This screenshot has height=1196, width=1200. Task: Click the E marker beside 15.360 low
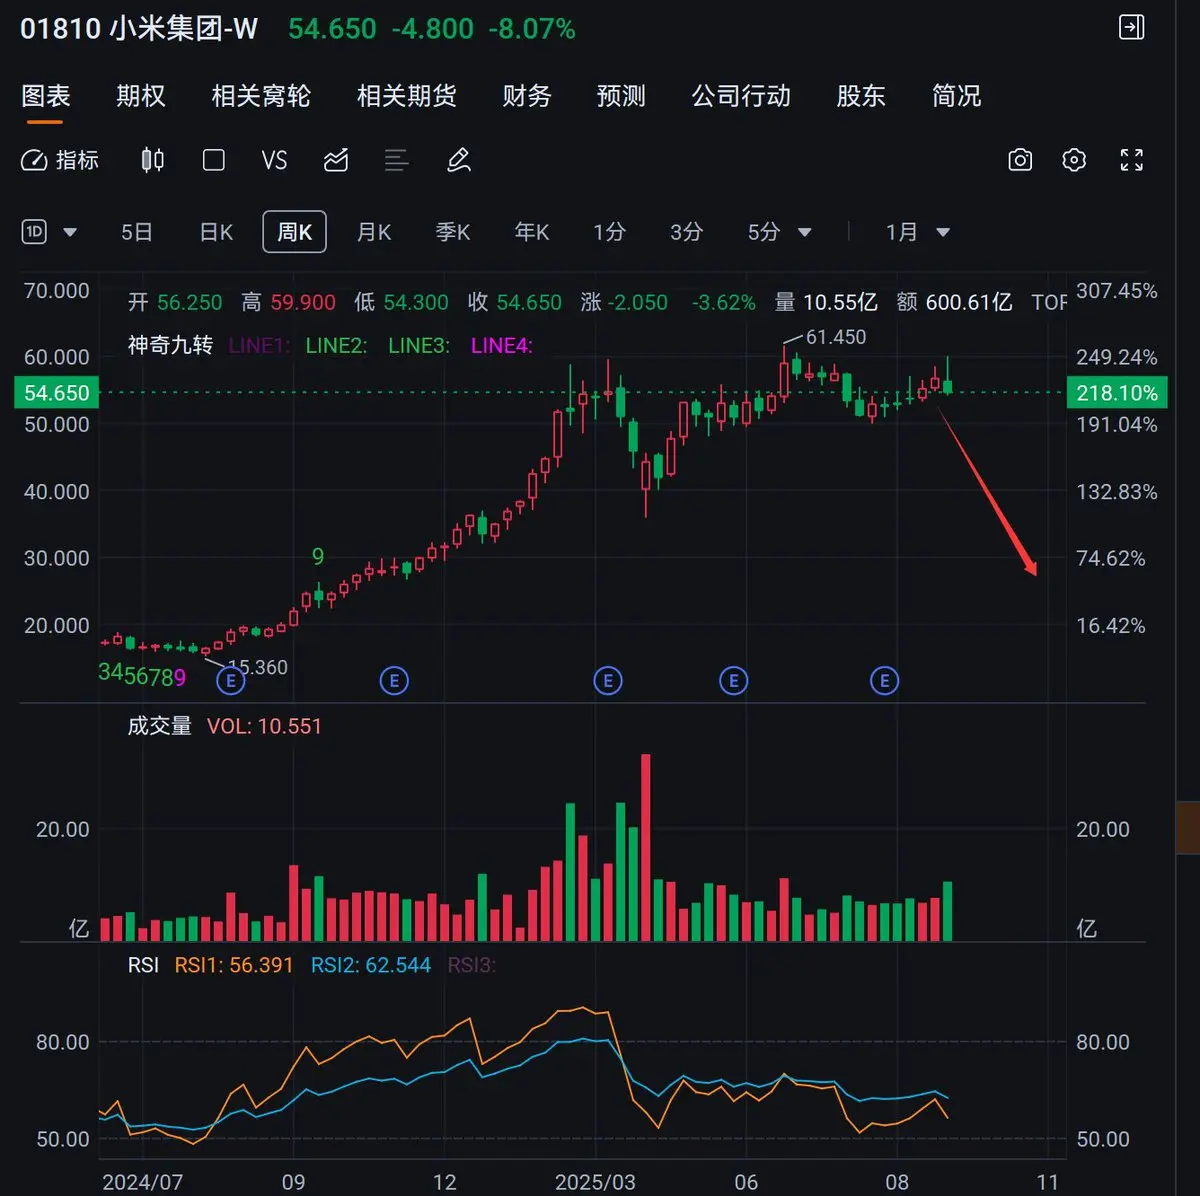(231, 681)
